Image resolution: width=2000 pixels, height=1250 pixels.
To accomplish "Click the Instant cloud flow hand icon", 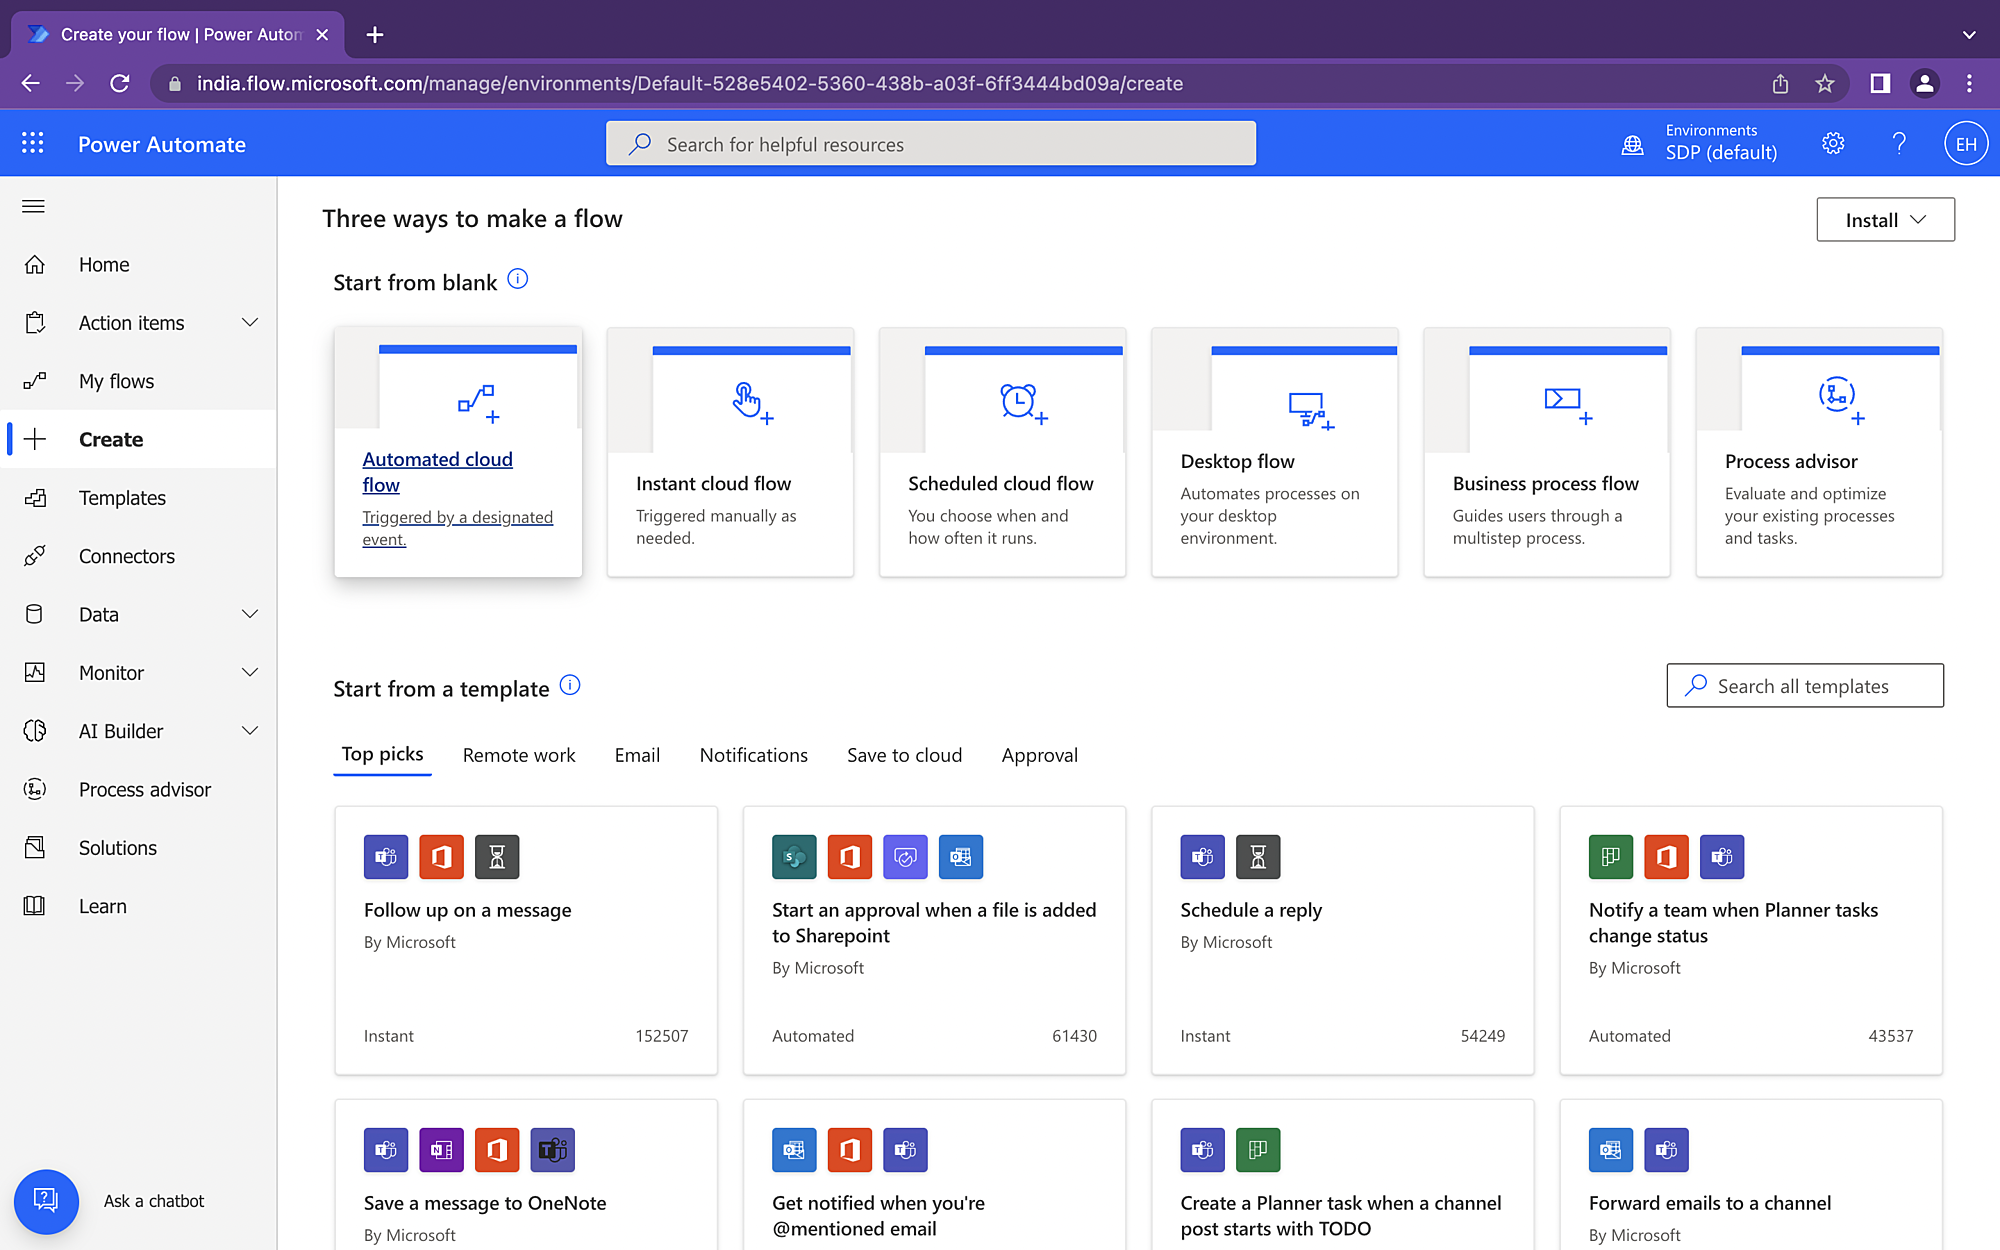I will click(x=752, y=402).
